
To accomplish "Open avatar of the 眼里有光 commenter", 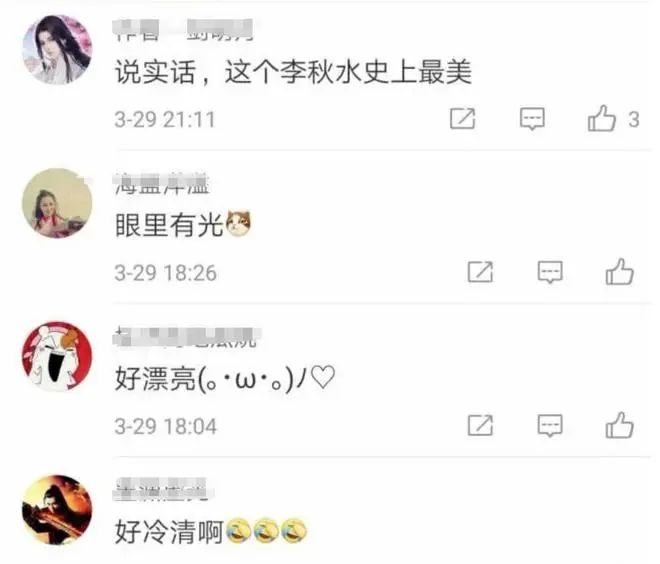I will [57, 203].
